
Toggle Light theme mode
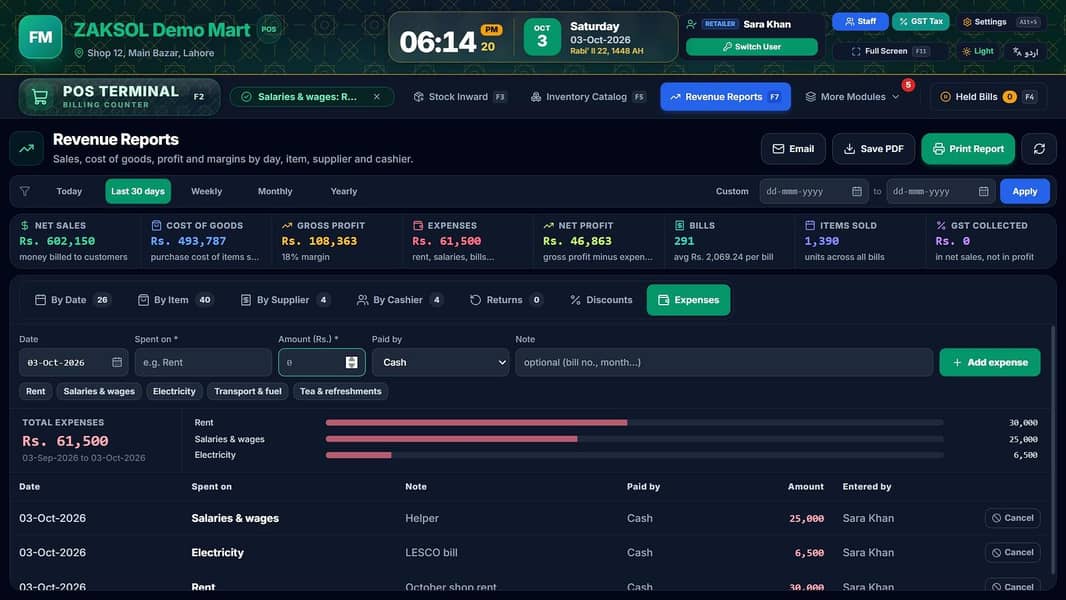[978, 52]
